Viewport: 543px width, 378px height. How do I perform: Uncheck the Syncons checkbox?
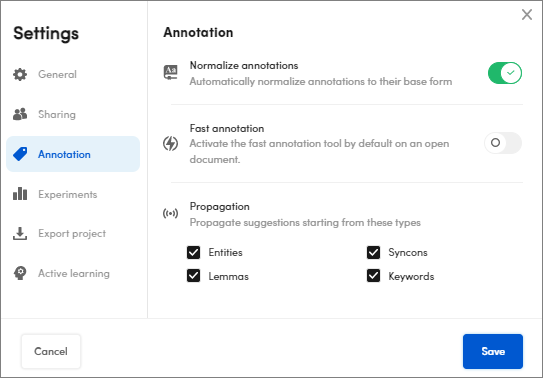click(x=373, y=252)
